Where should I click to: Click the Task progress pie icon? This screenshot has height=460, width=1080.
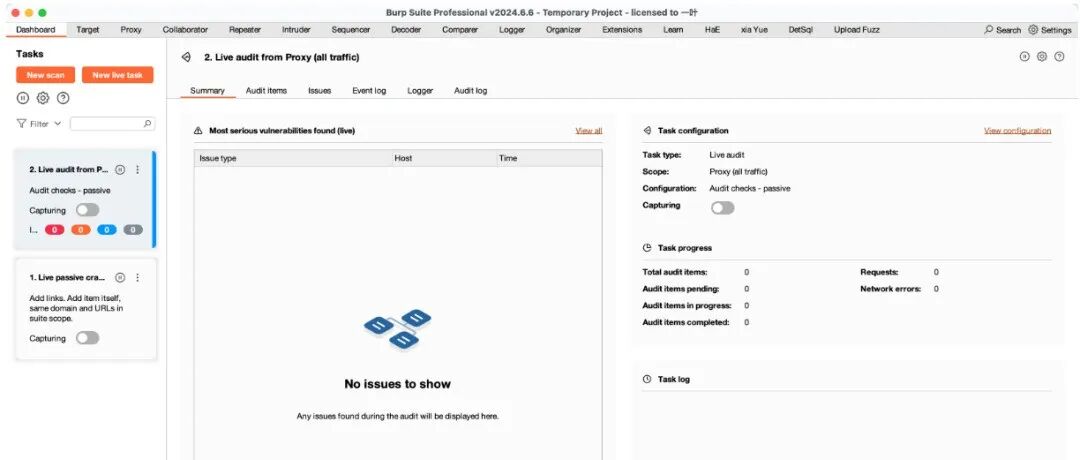pyautogui.click(x=647, y=247)
